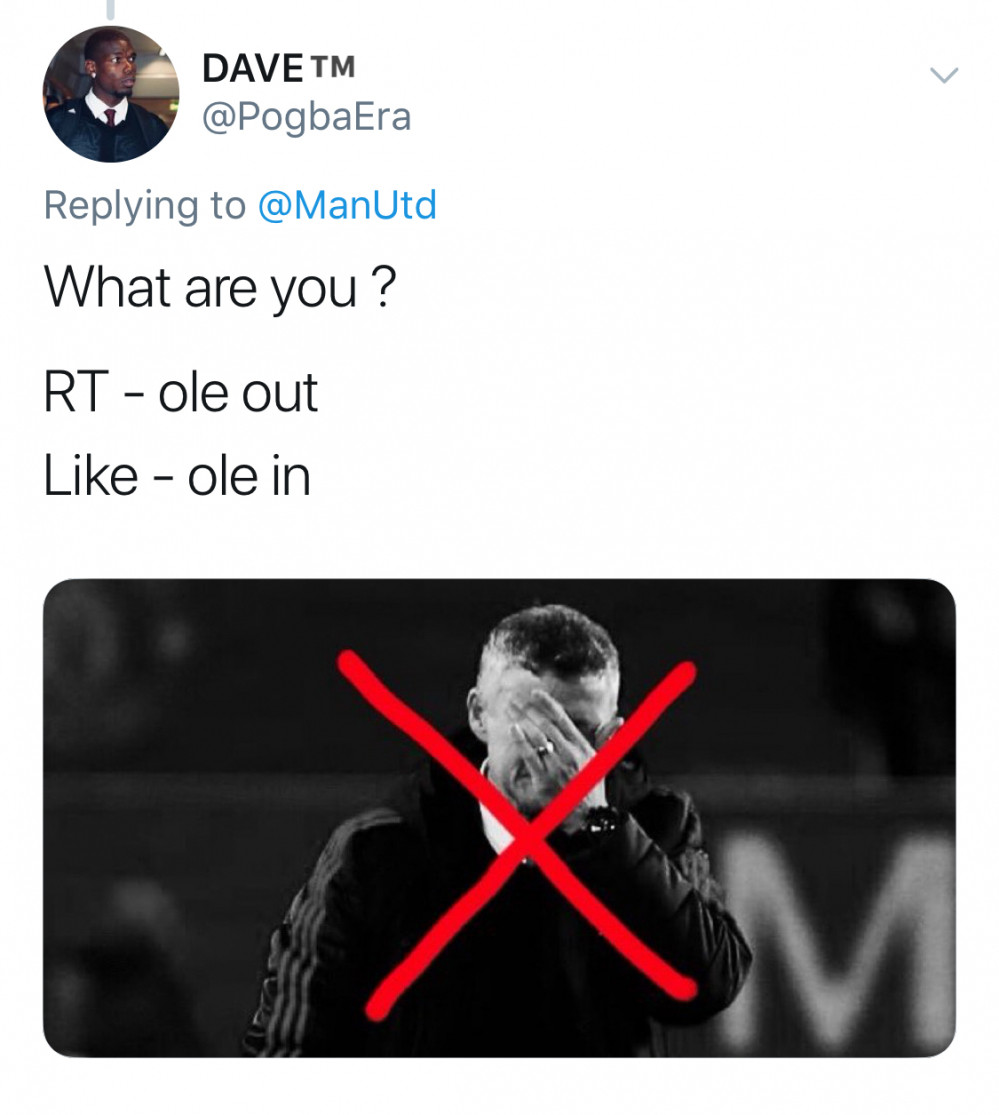Image resolution: width=999 pixels, height=1115 pixels.
Task: Open the @ManUtd mention link
Action: point(347,205)
